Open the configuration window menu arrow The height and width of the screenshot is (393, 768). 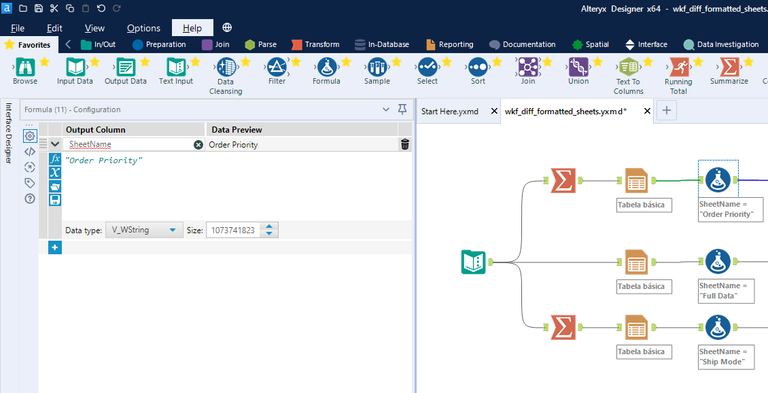pos(386,109)
